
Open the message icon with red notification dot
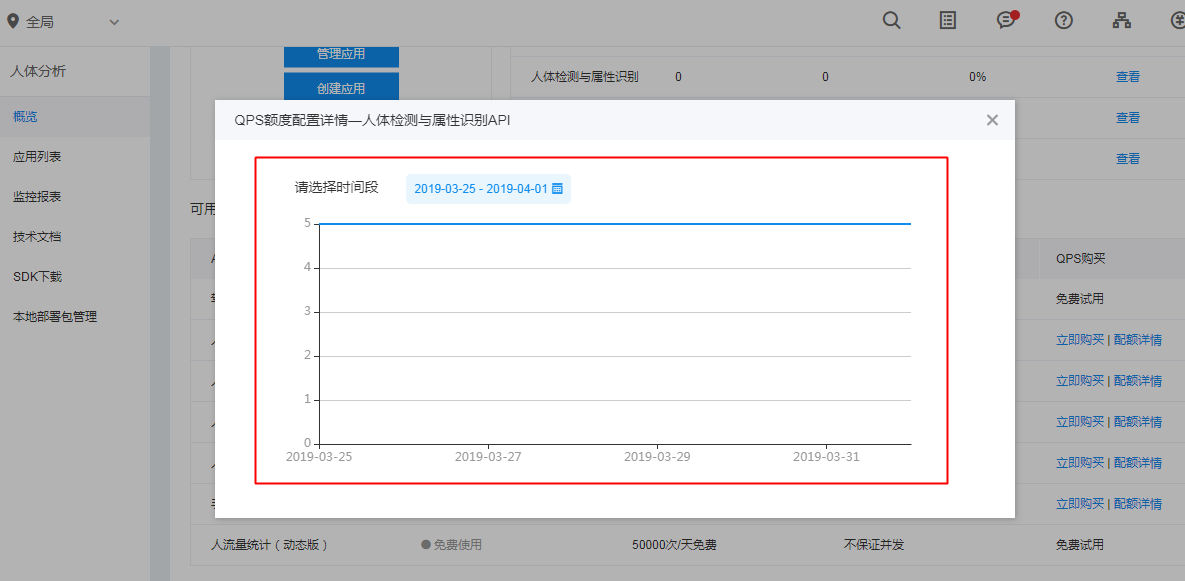1007,20
